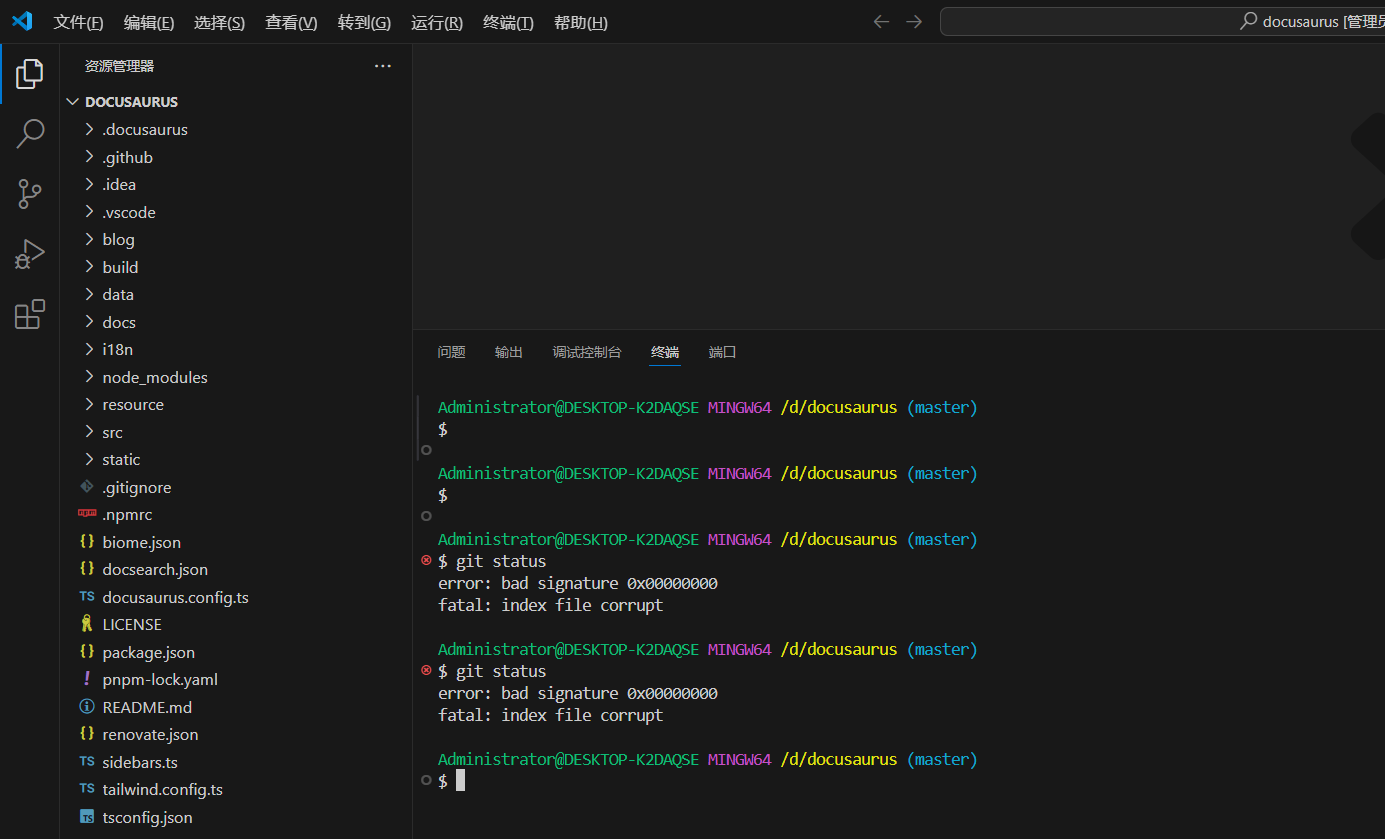Expand the resource folder
The width and height of the screenshot is (1385, 839).
(x=89, y=404)
